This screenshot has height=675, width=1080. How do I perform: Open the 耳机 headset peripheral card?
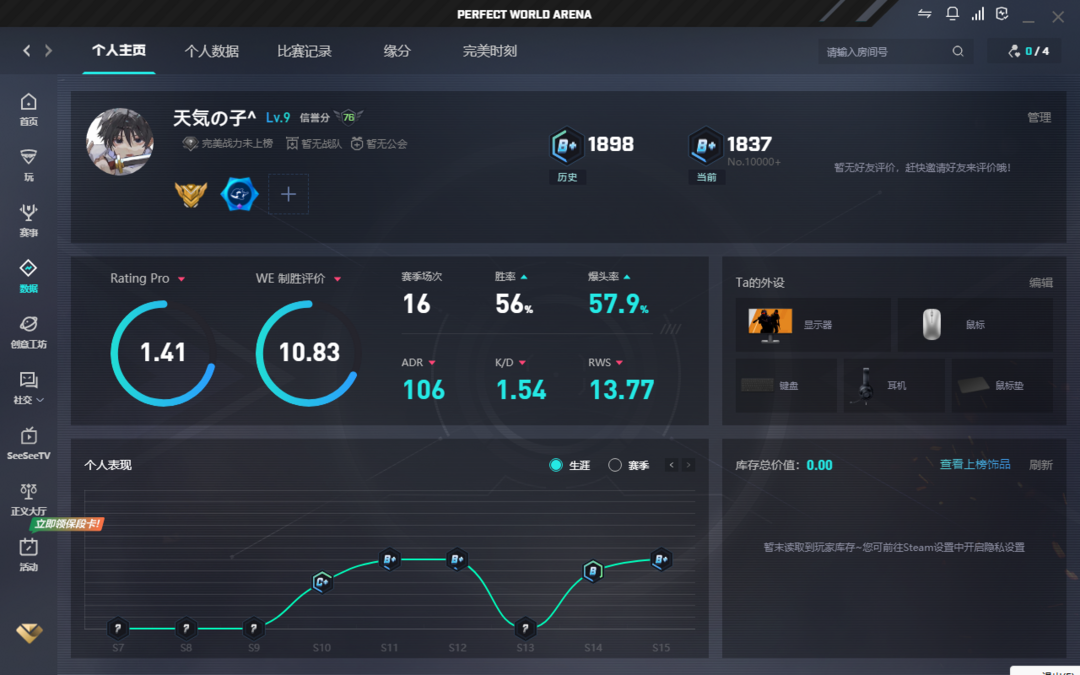pyautogui.click(x=894, y=386)
